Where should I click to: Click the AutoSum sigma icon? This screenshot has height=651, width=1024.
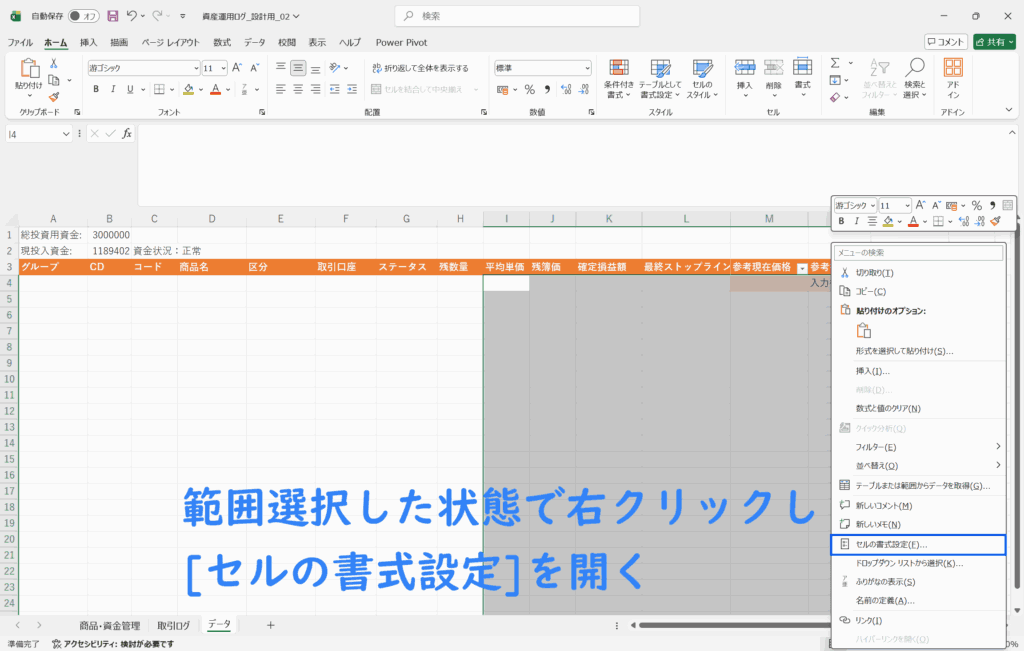click(x=834, y=62)
